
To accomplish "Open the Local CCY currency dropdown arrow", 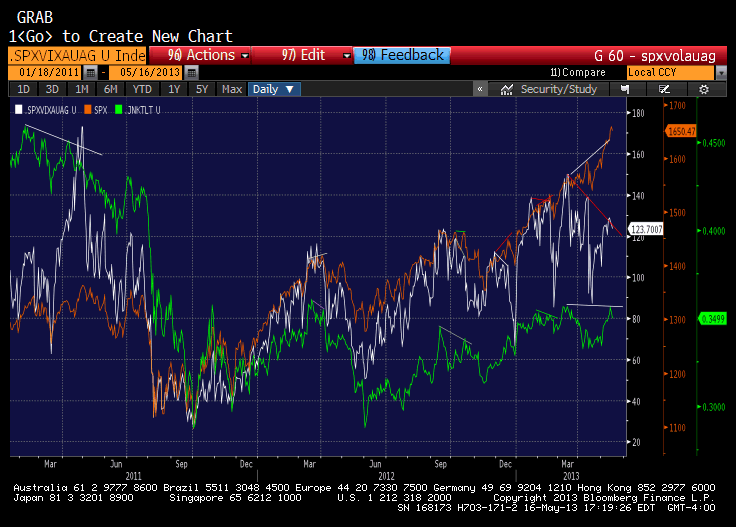I will click(x=721, y=73).
